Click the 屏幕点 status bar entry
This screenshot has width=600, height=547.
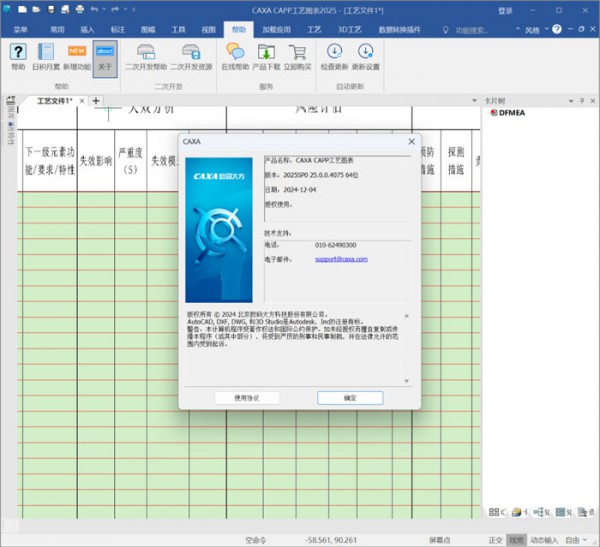pyautogui.click(x=440, y=540)
